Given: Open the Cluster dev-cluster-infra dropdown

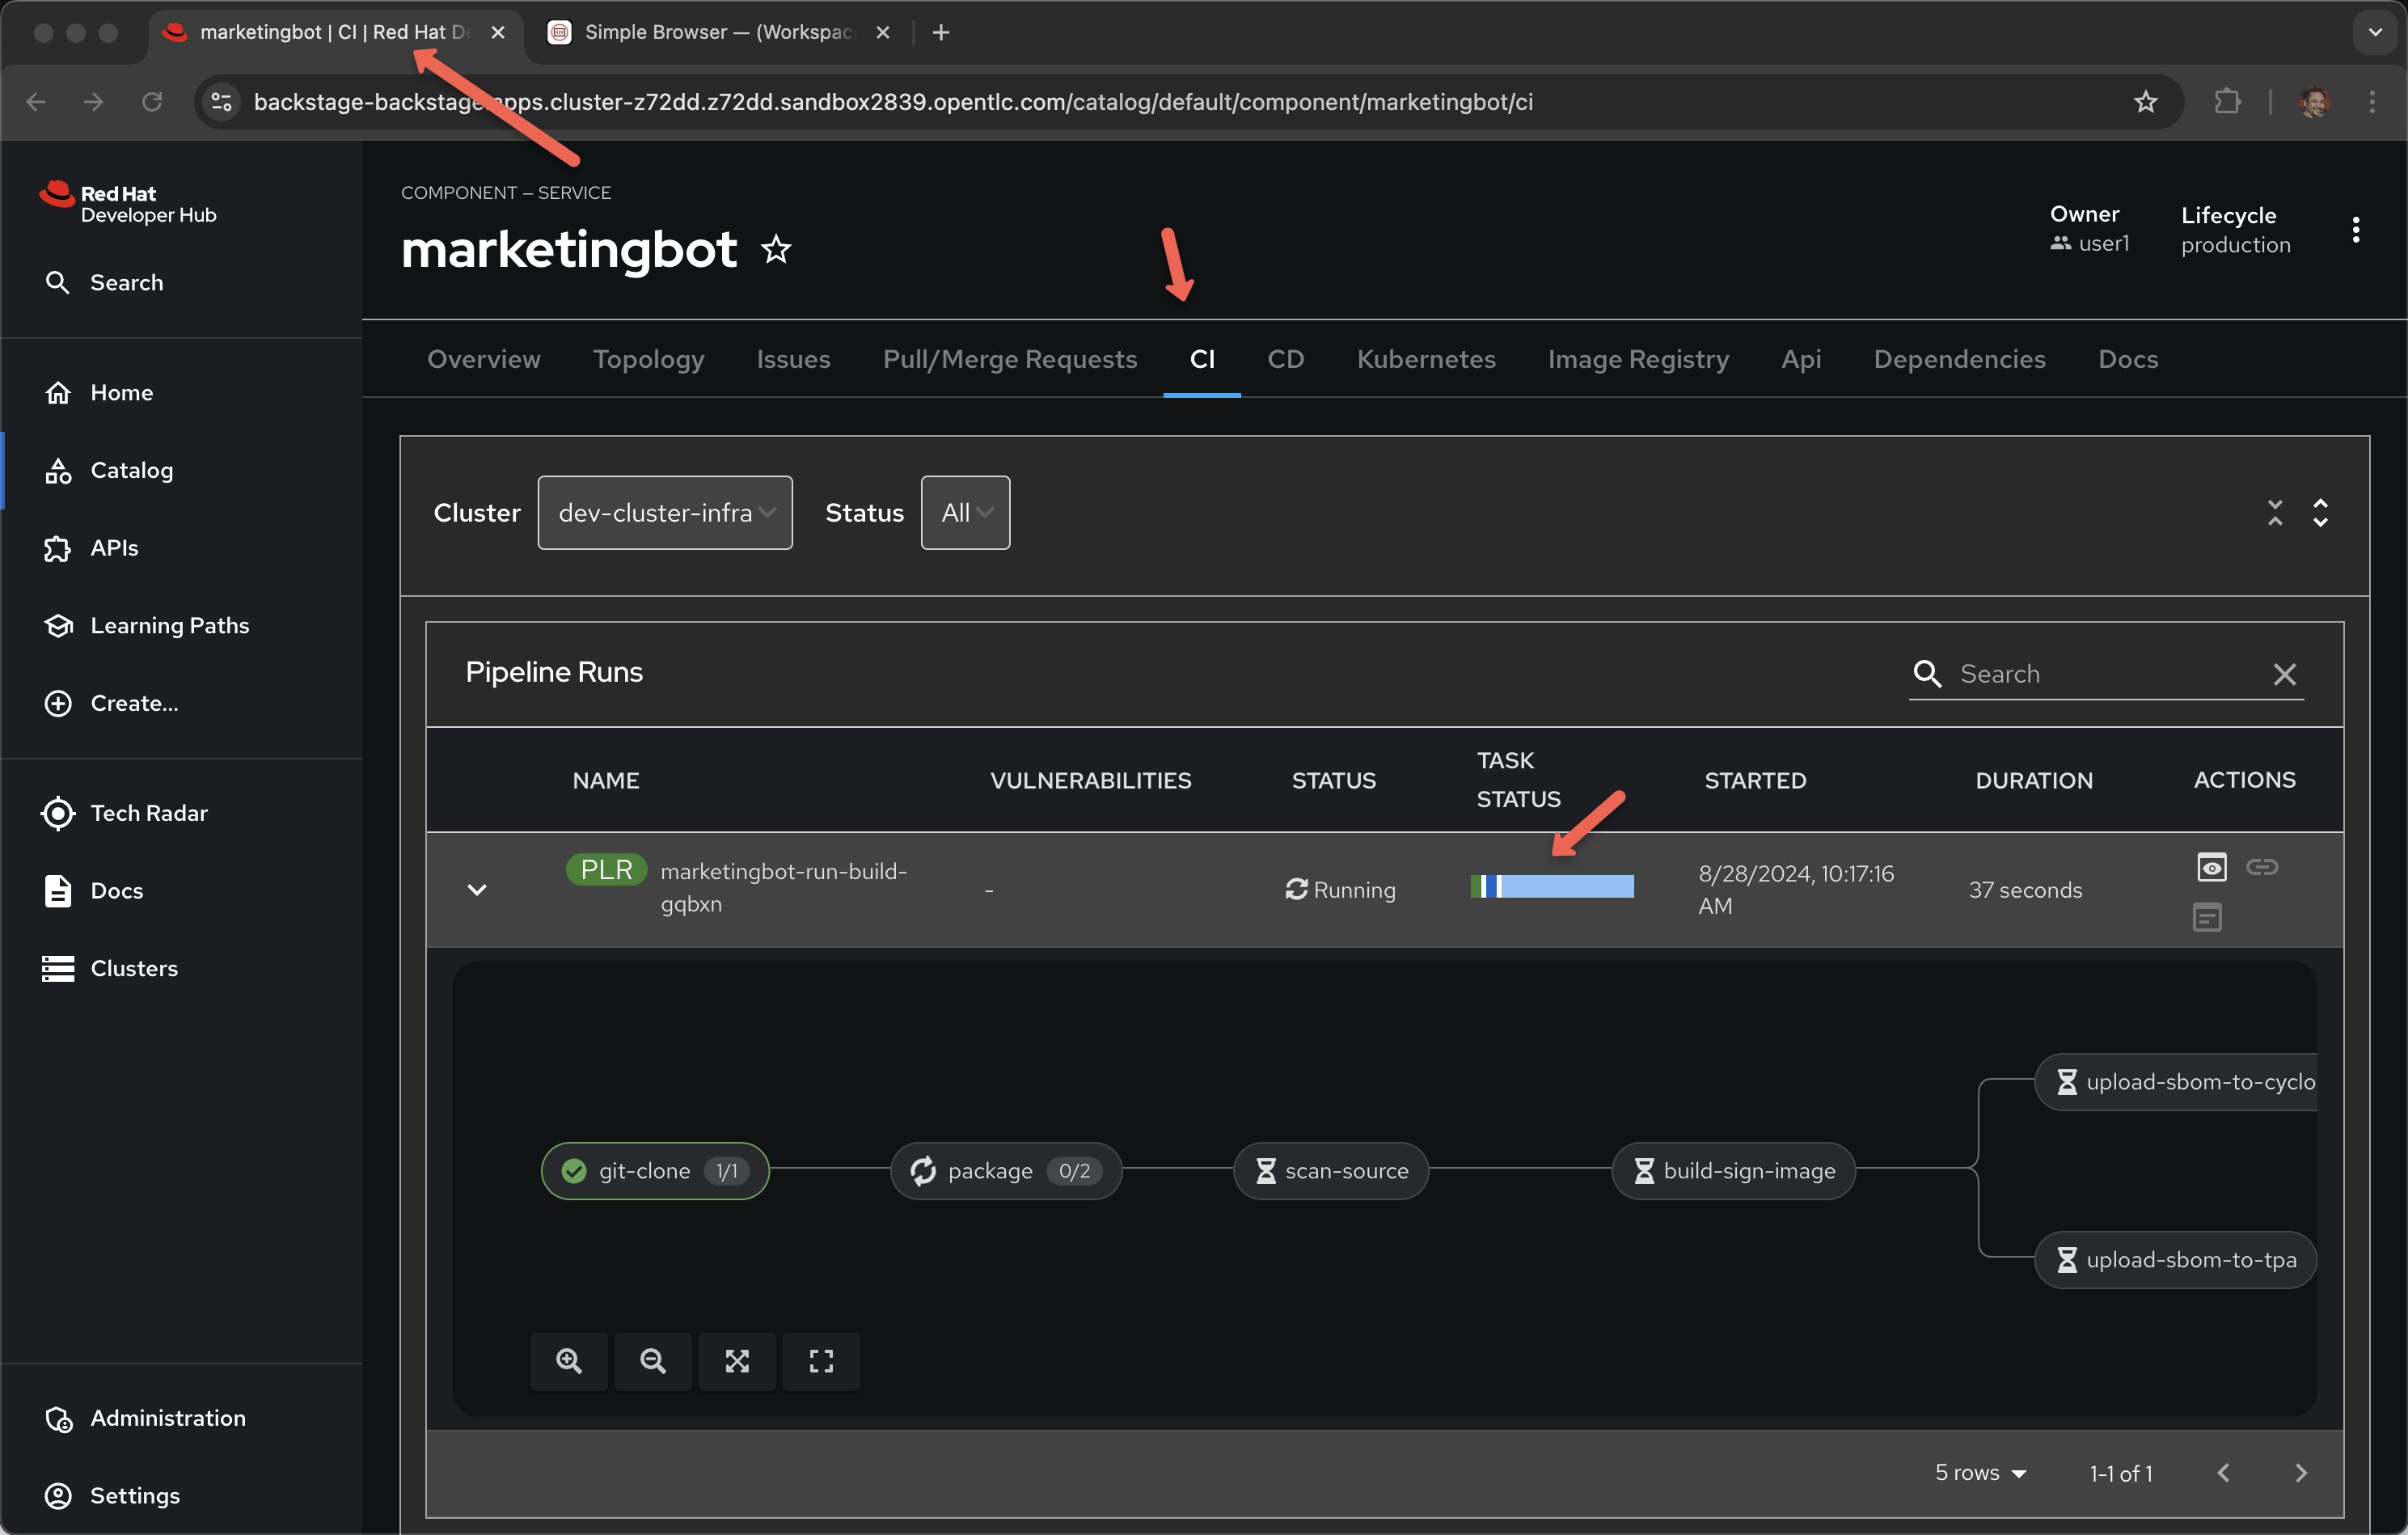Looking at the screenshot, I should click(665, 512).
